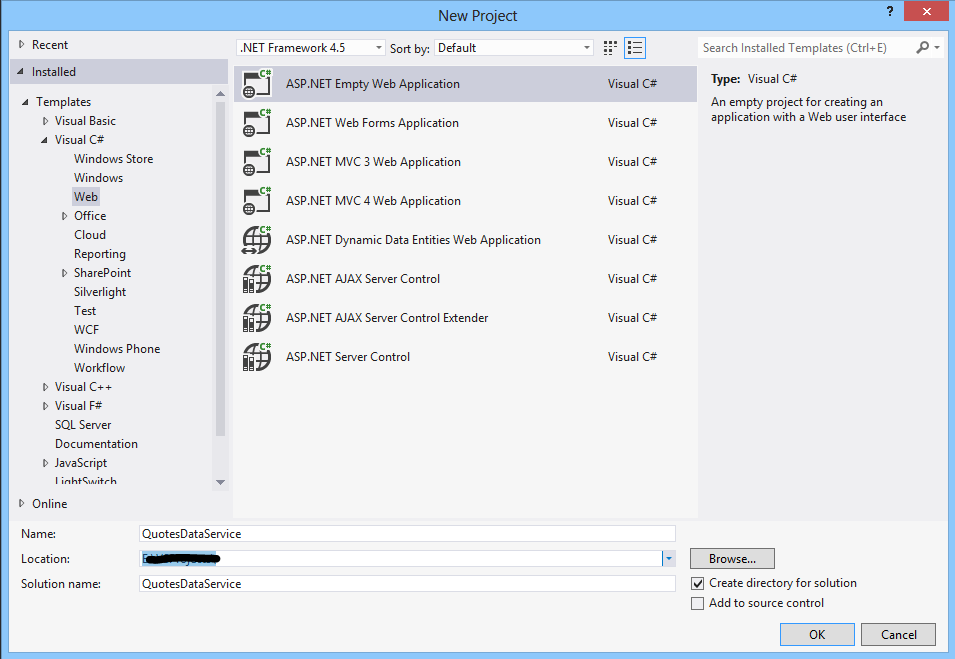Click the Location input field
The width and height of the screenshot is (955, 659).
tap(401, 559)
